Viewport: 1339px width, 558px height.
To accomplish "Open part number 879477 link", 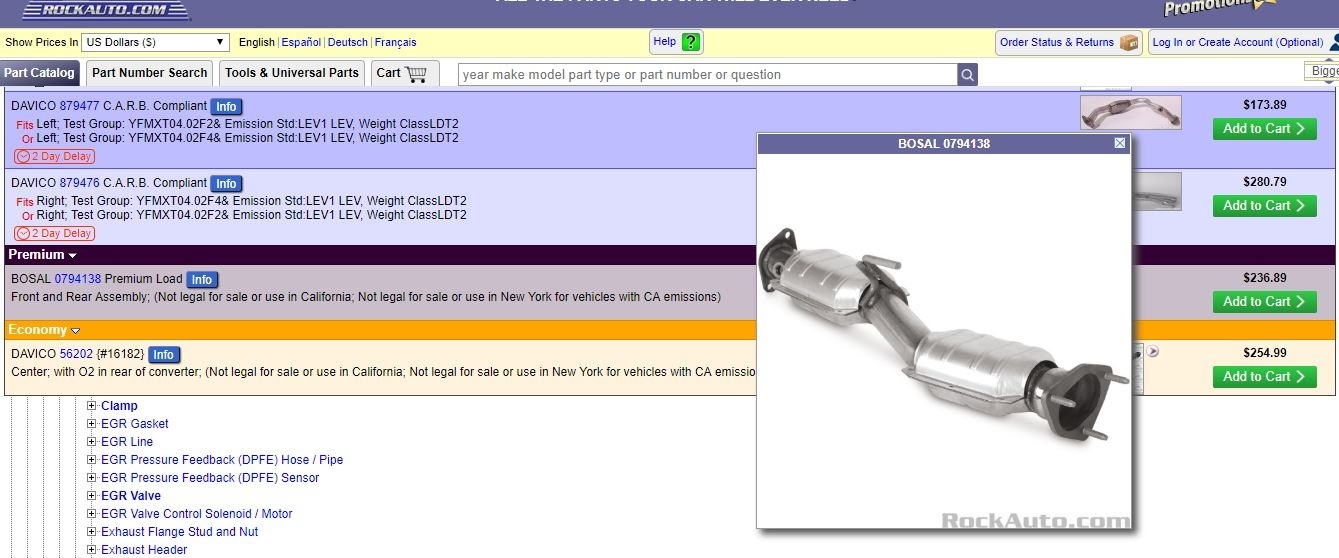I will (x=79, y=106).
